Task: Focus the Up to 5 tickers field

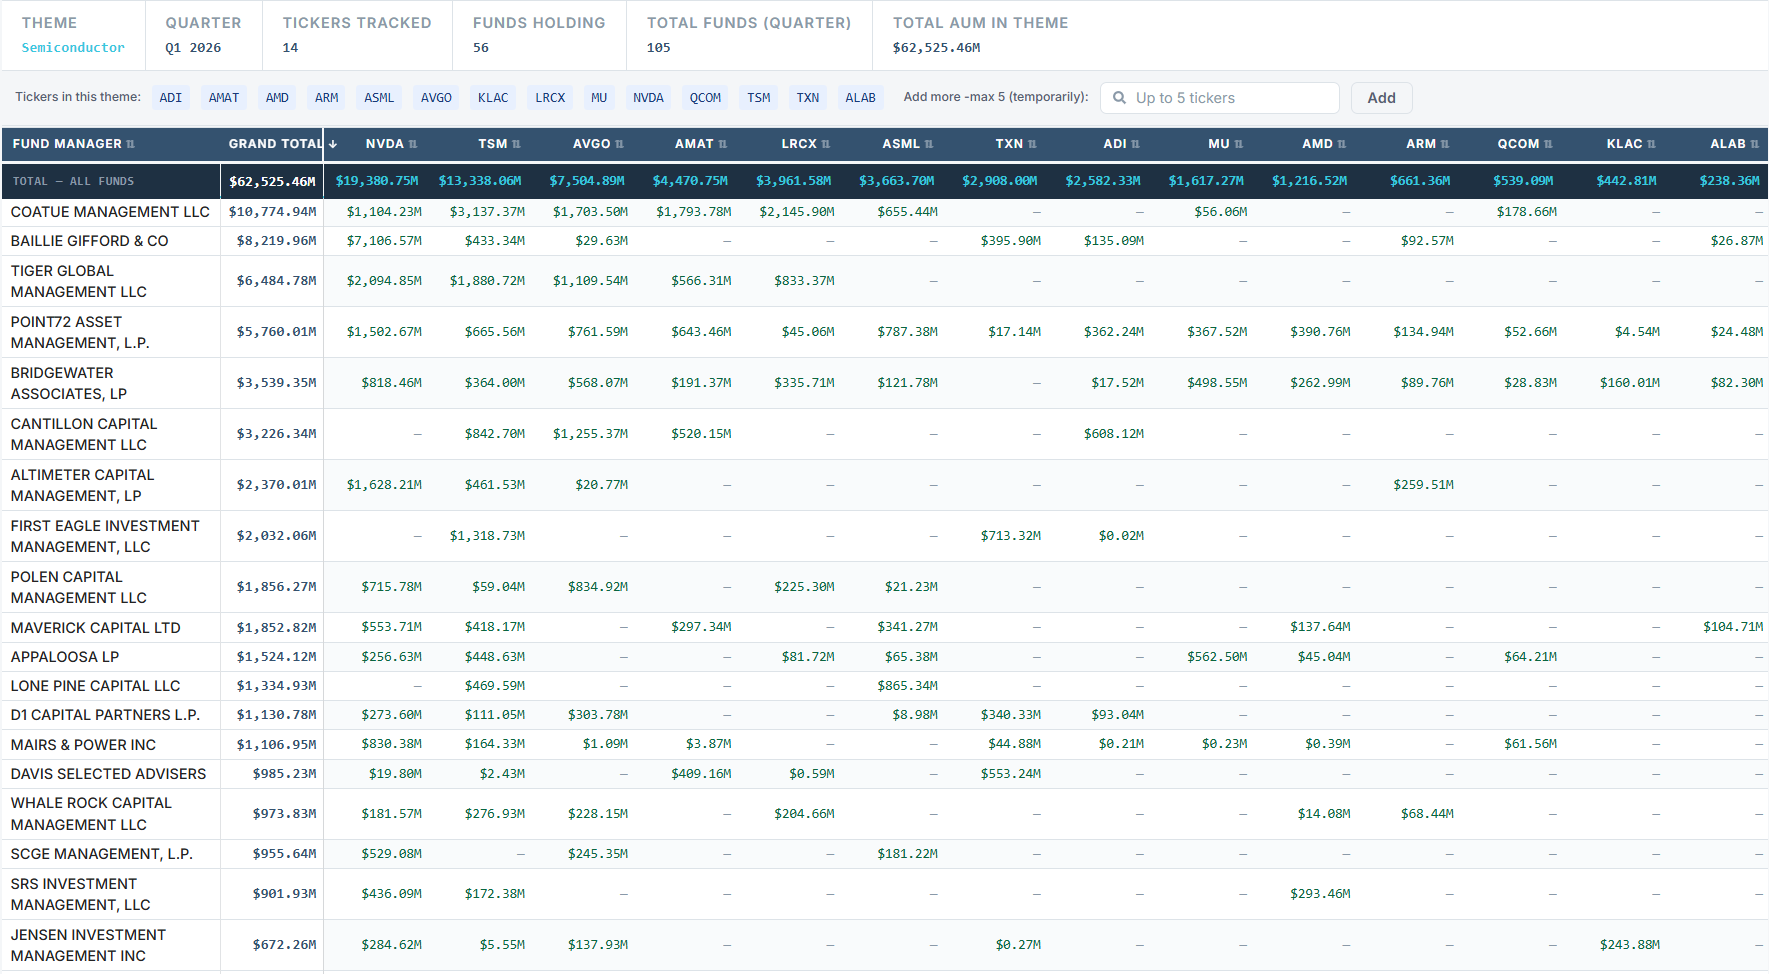Action: tap(1220, 98)
